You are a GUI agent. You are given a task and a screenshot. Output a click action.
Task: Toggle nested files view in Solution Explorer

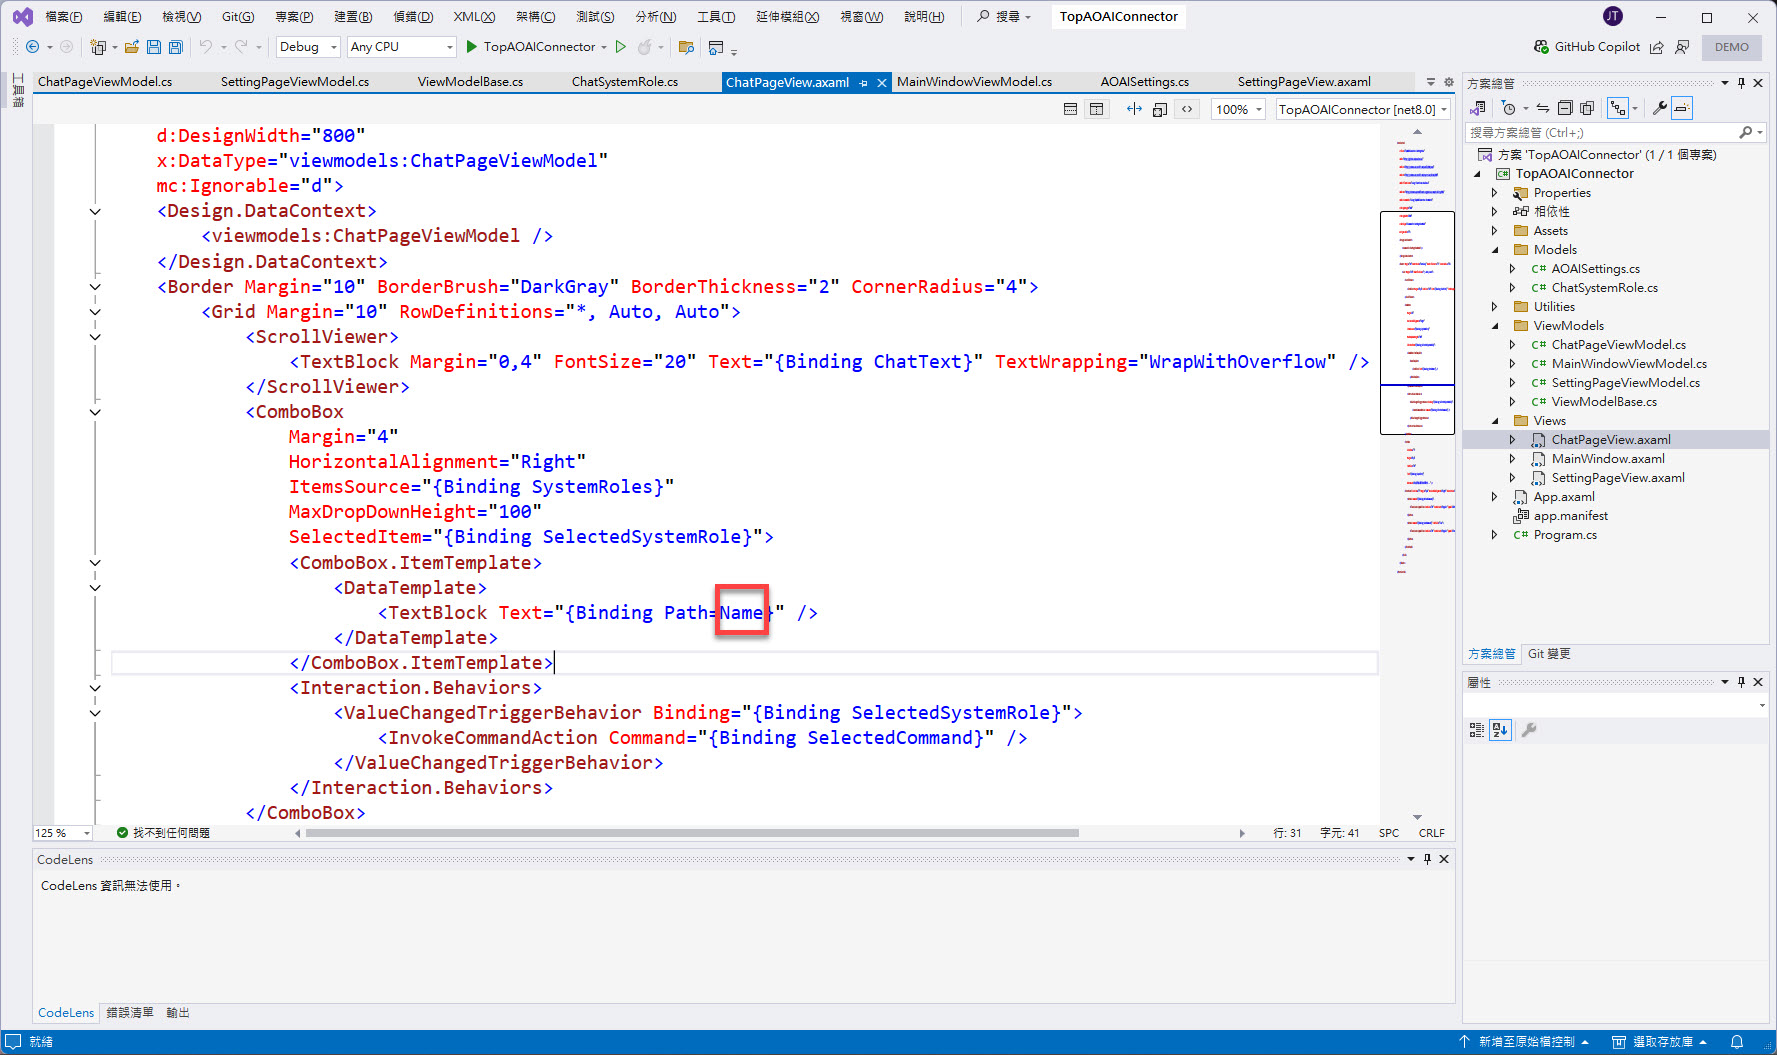(x=1617, y=108)
